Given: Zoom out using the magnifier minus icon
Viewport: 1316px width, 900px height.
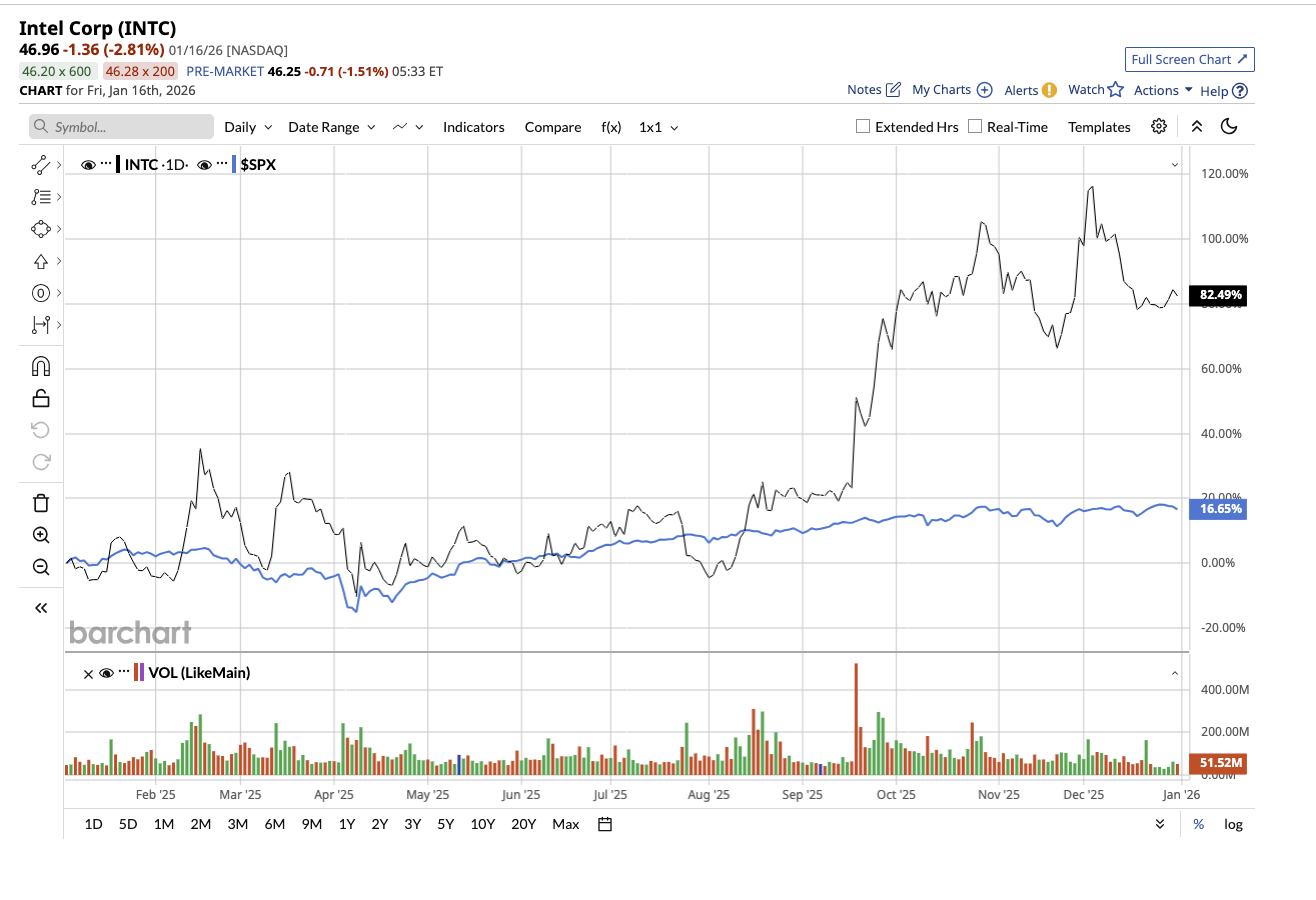Looking at the screenshot, I should tap(41, 567).
